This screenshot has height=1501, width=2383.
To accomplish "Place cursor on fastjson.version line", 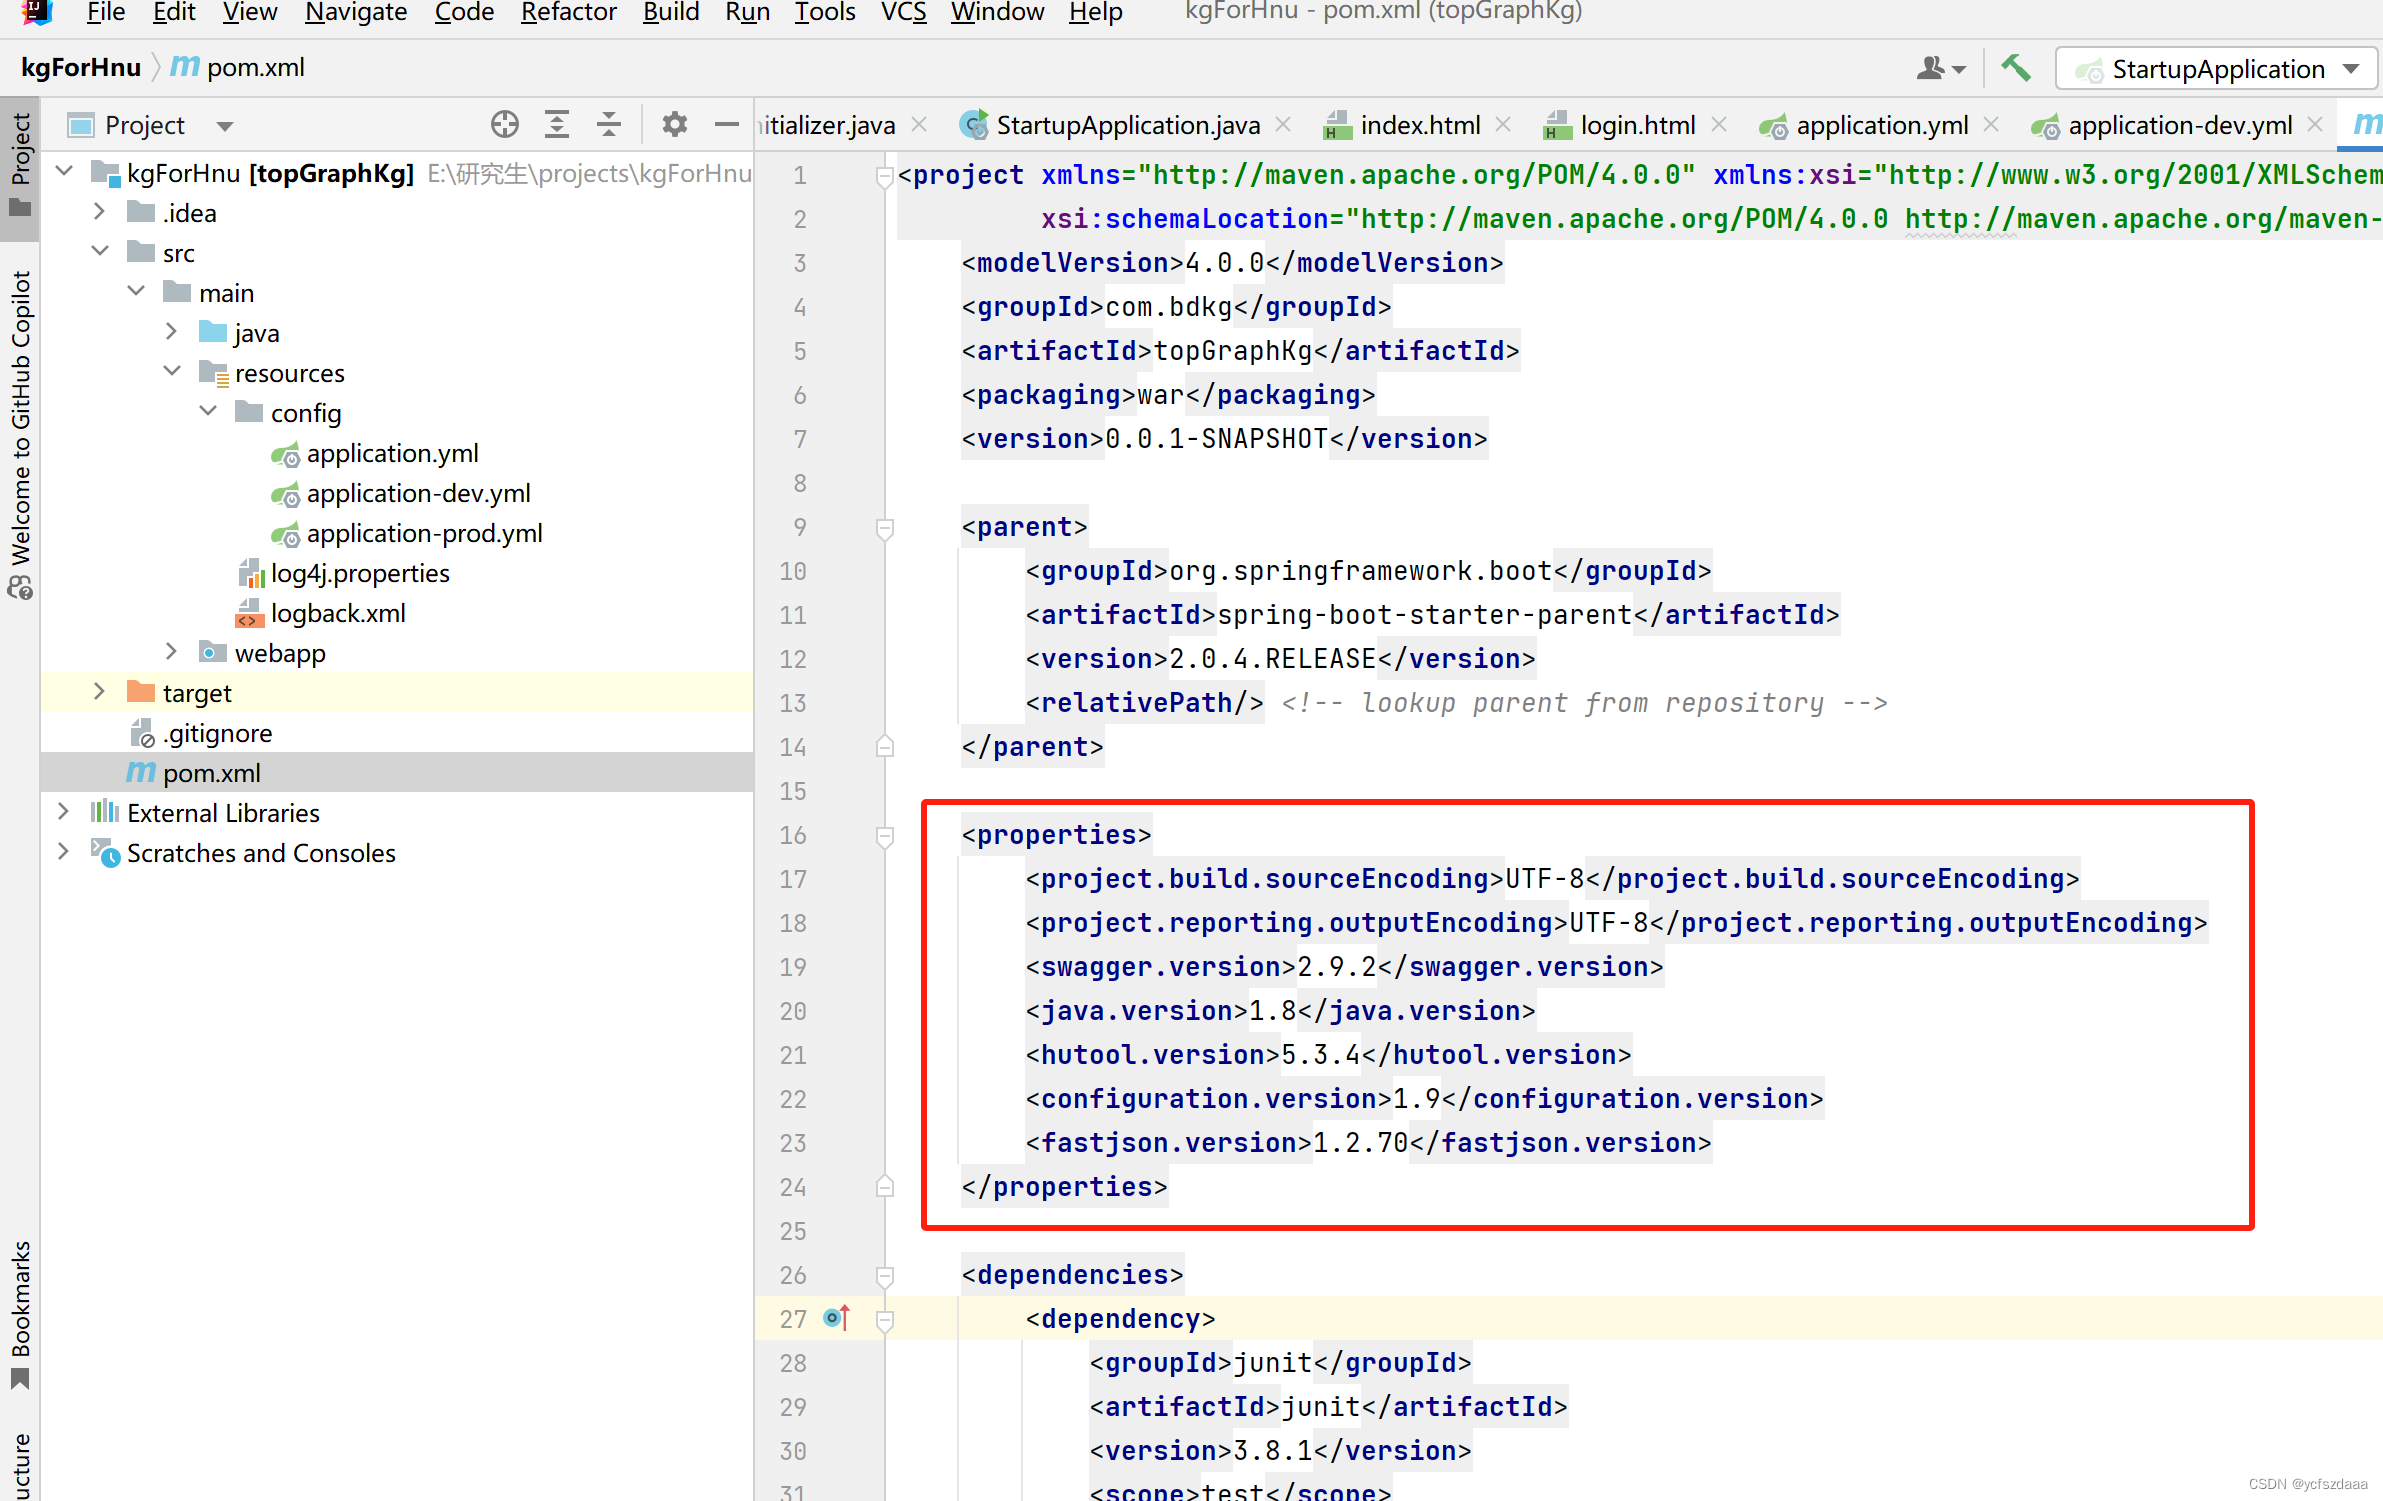I will 1368,1143.
